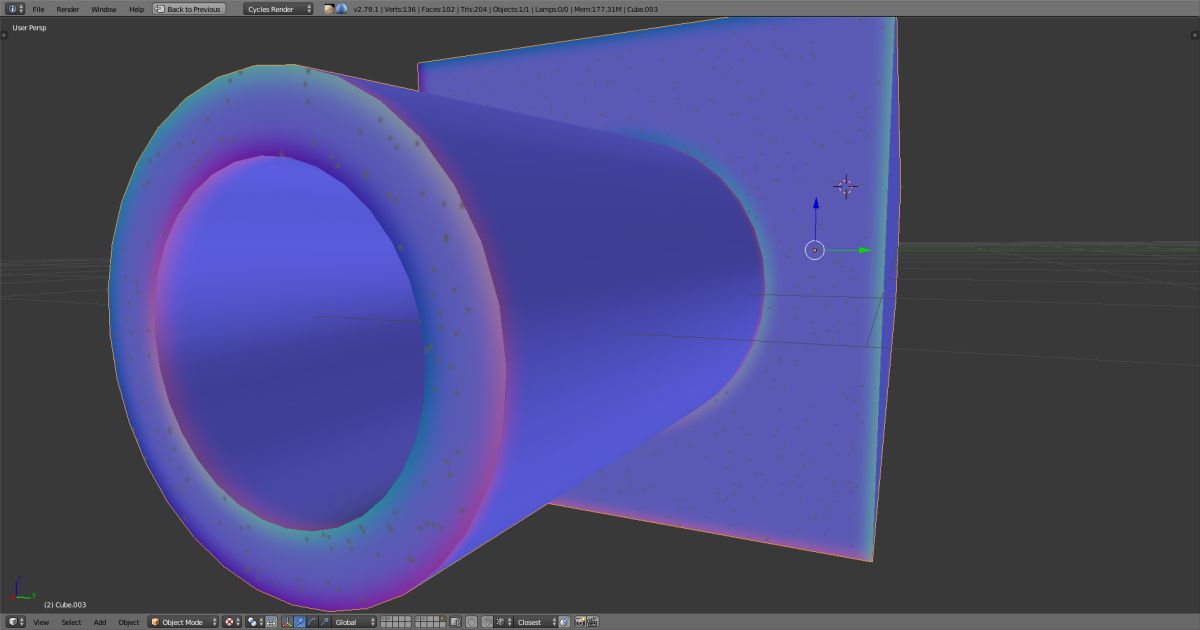This screenshot has width=1200, height=630.
Task: Click the Tris:204 statistic
Action: [473, 9]
